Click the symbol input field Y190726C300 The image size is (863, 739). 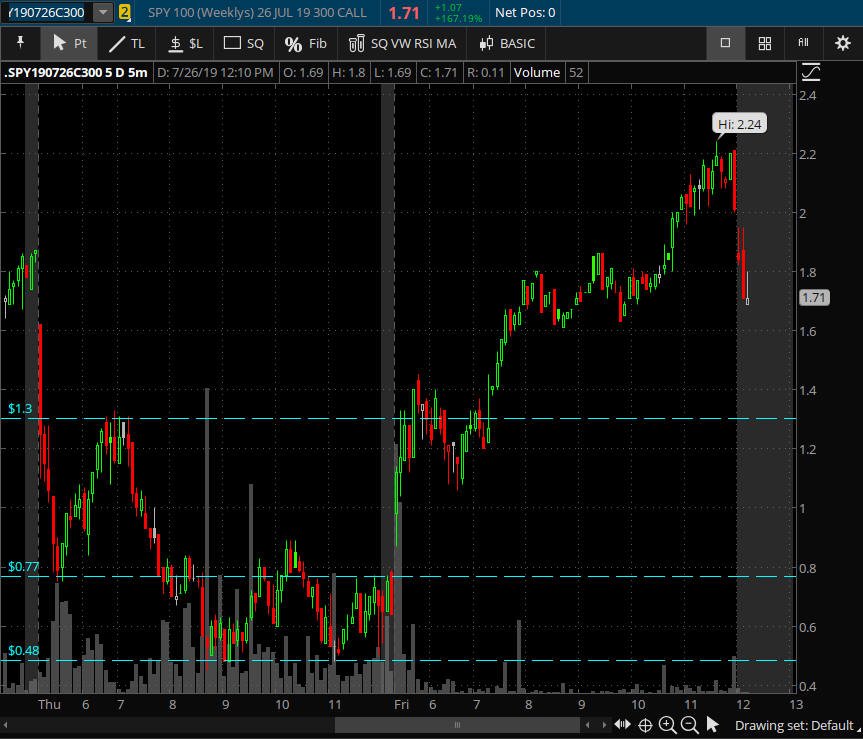point(47,12)
